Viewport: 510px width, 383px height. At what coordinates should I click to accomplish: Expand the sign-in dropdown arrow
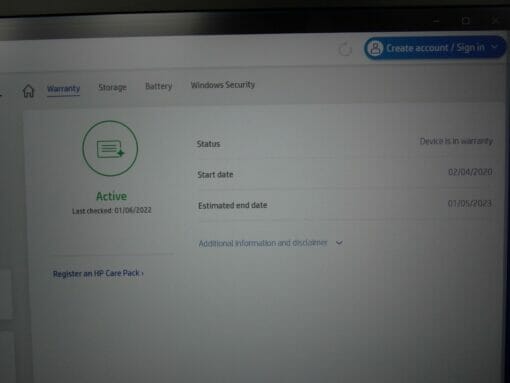495,47
